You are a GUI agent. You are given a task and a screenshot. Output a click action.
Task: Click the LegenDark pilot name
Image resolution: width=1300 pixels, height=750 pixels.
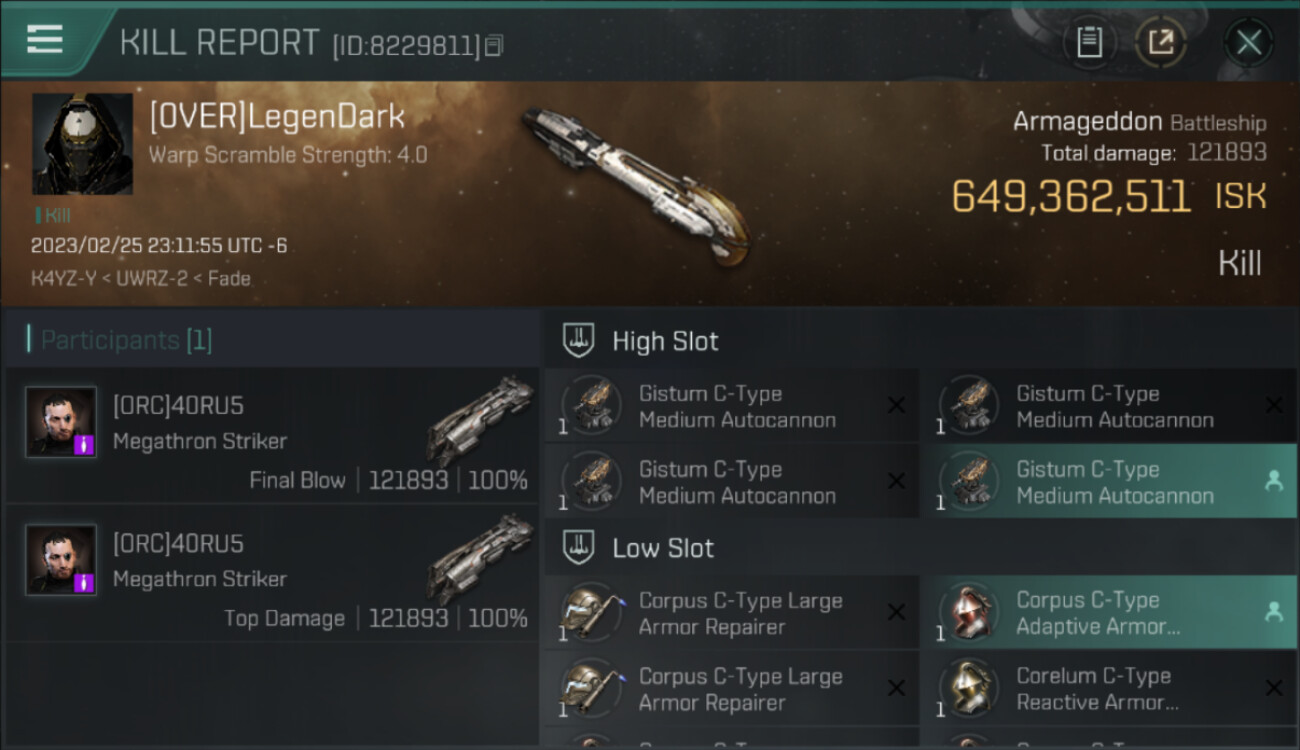[x=277, y=116]
